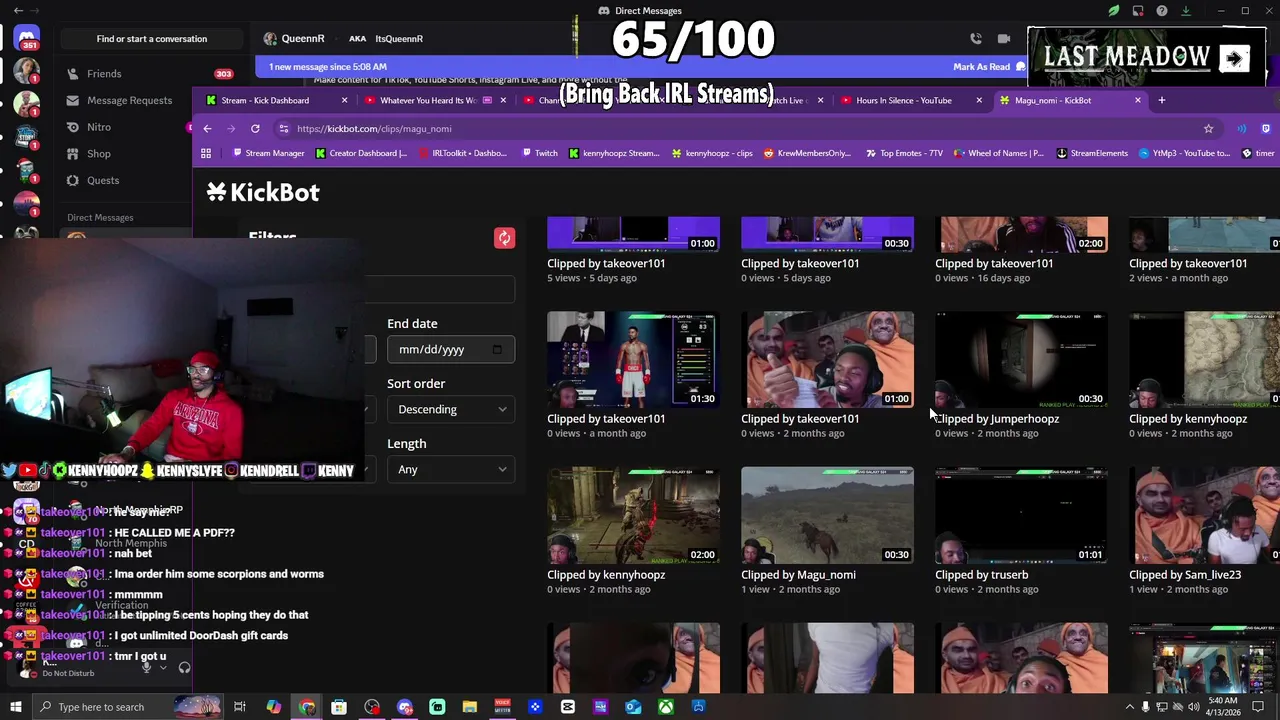Screen dimensions: 1280x720
Task: Open Message Requests in Discord
Action: [x=128, y=100]
